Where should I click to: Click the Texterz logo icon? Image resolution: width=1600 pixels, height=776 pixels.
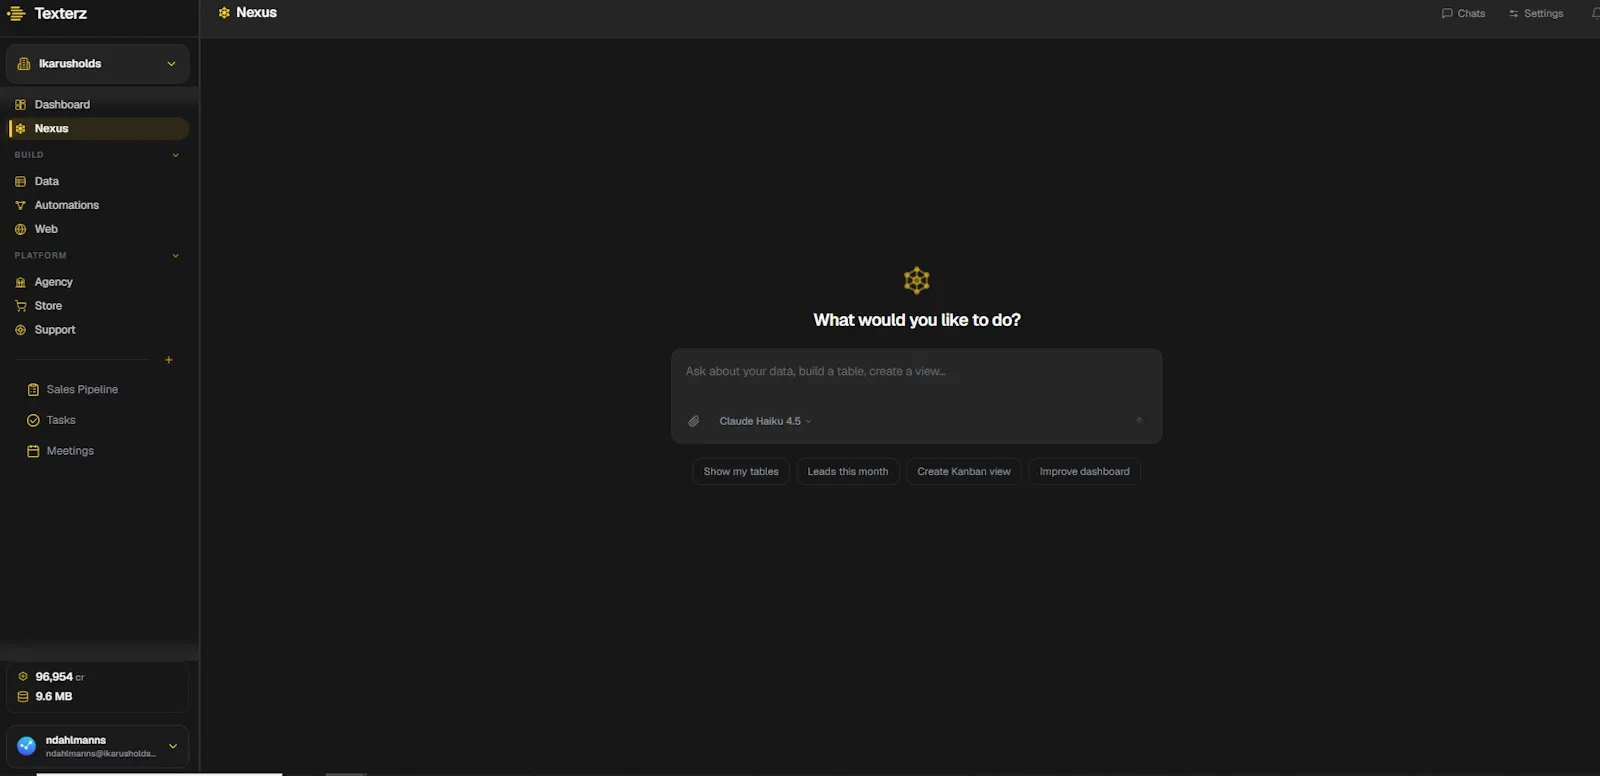point(16,13)
